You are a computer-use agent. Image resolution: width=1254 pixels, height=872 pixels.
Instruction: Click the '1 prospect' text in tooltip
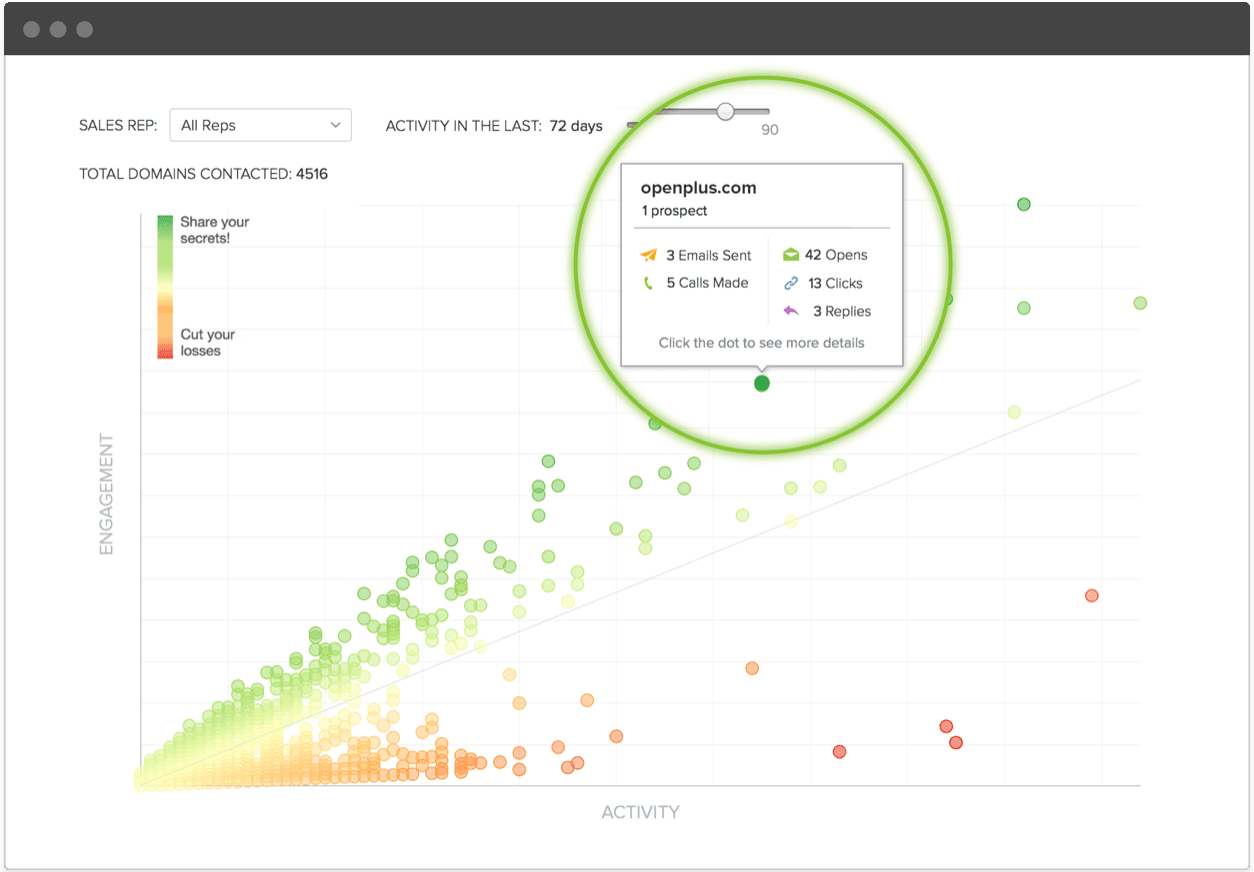pyautogui.click(x=674, y=211)
